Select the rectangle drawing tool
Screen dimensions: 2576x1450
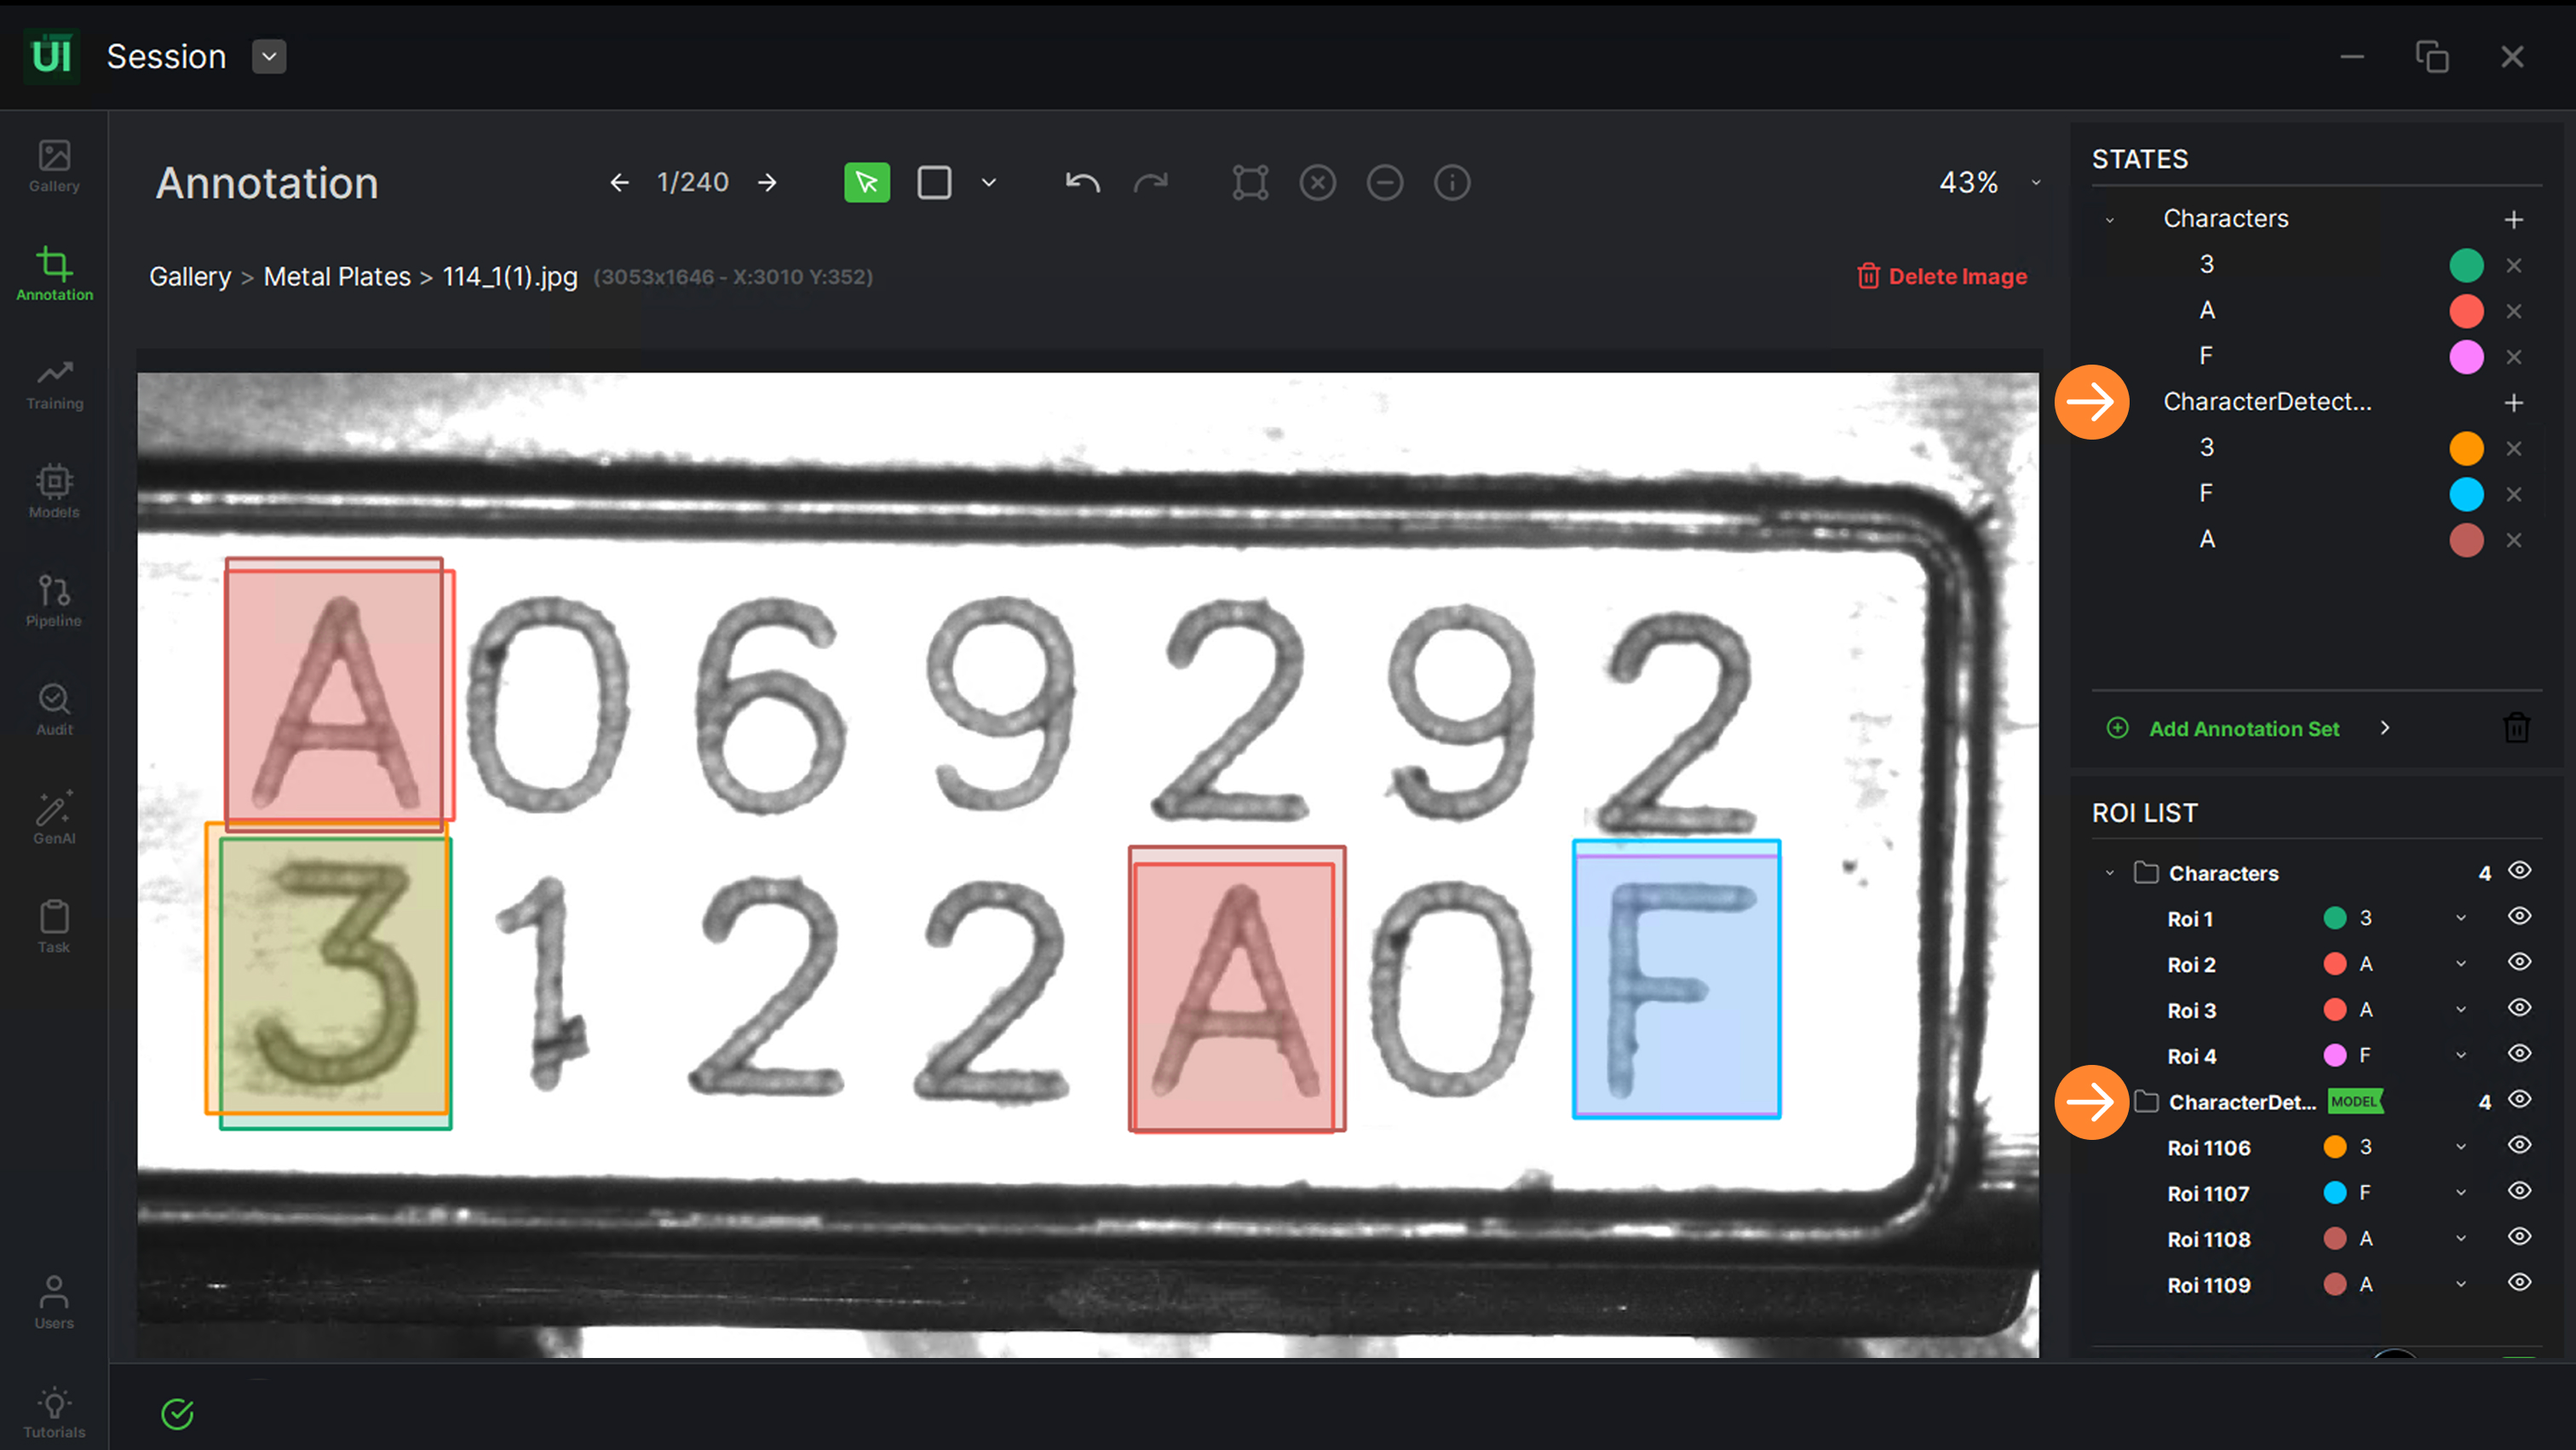point(934,183)
